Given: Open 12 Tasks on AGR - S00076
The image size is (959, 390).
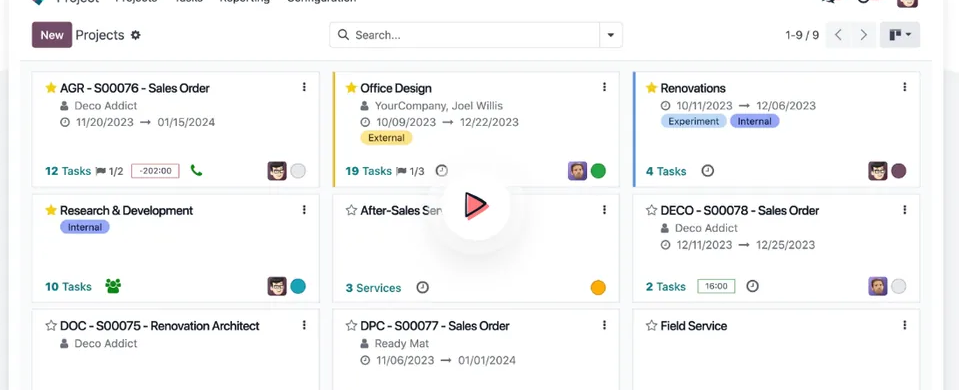Looking at the screenshot, I should coord(68,171).
